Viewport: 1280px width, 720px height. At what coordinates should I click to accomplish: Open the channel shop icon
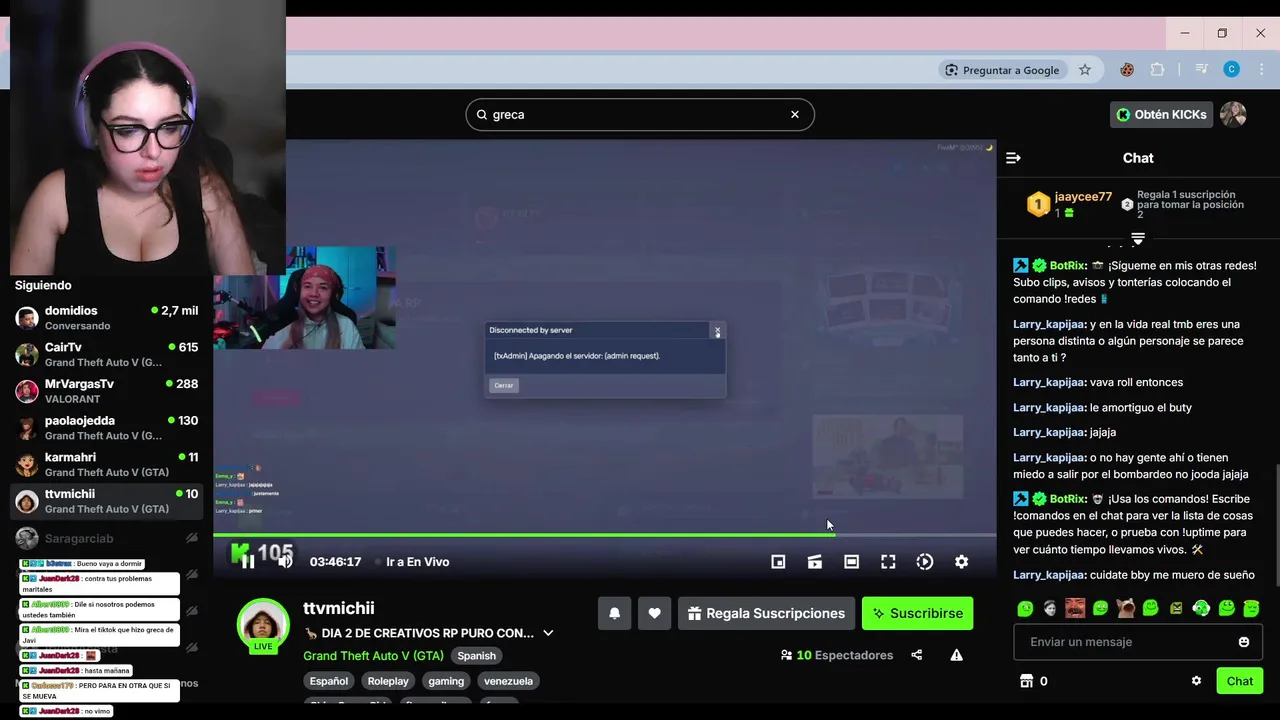[x=1026, y=681]
